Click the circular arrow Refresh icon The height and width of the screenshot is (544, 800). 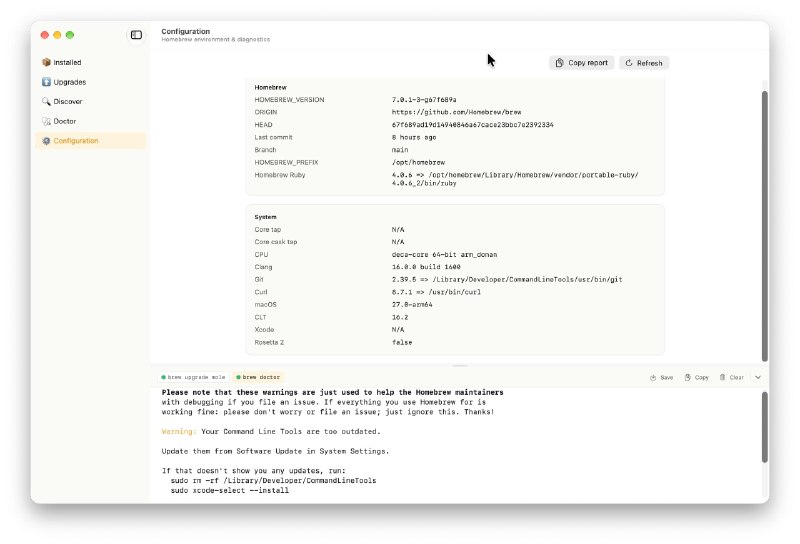pos(629,63)
